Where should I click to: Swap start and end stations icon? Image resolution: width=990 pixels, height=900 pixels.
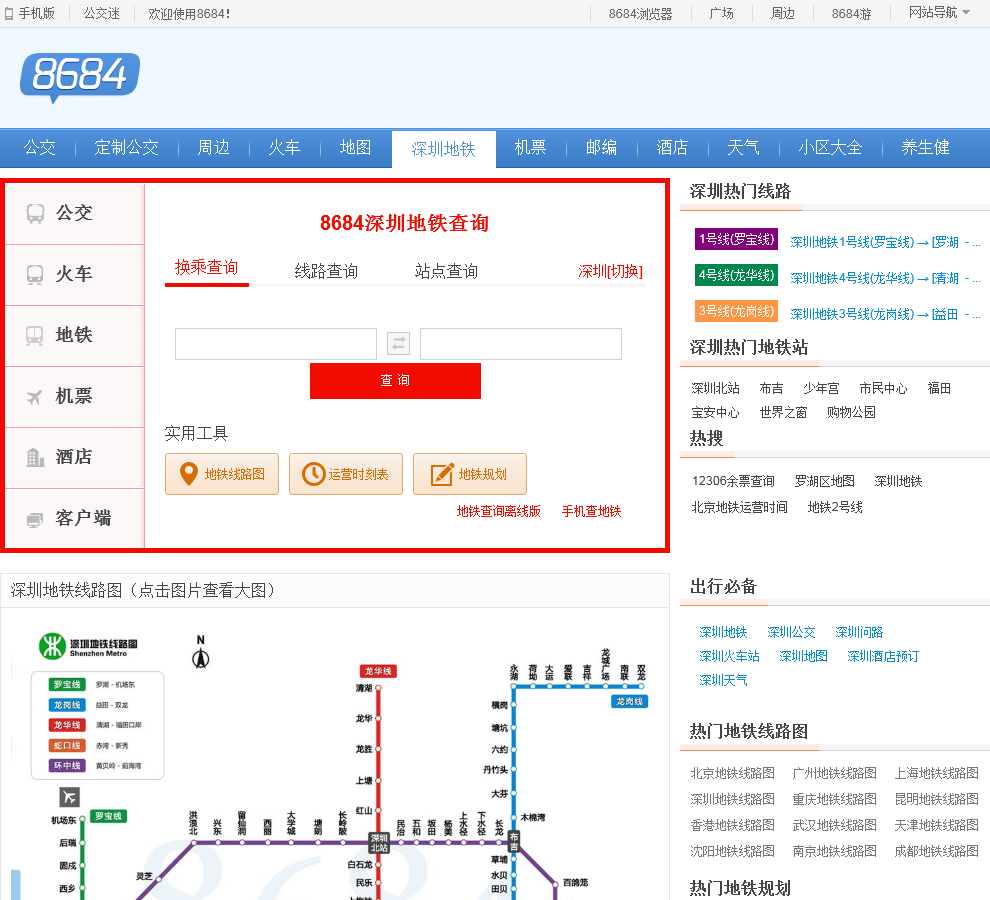(398, 344)
